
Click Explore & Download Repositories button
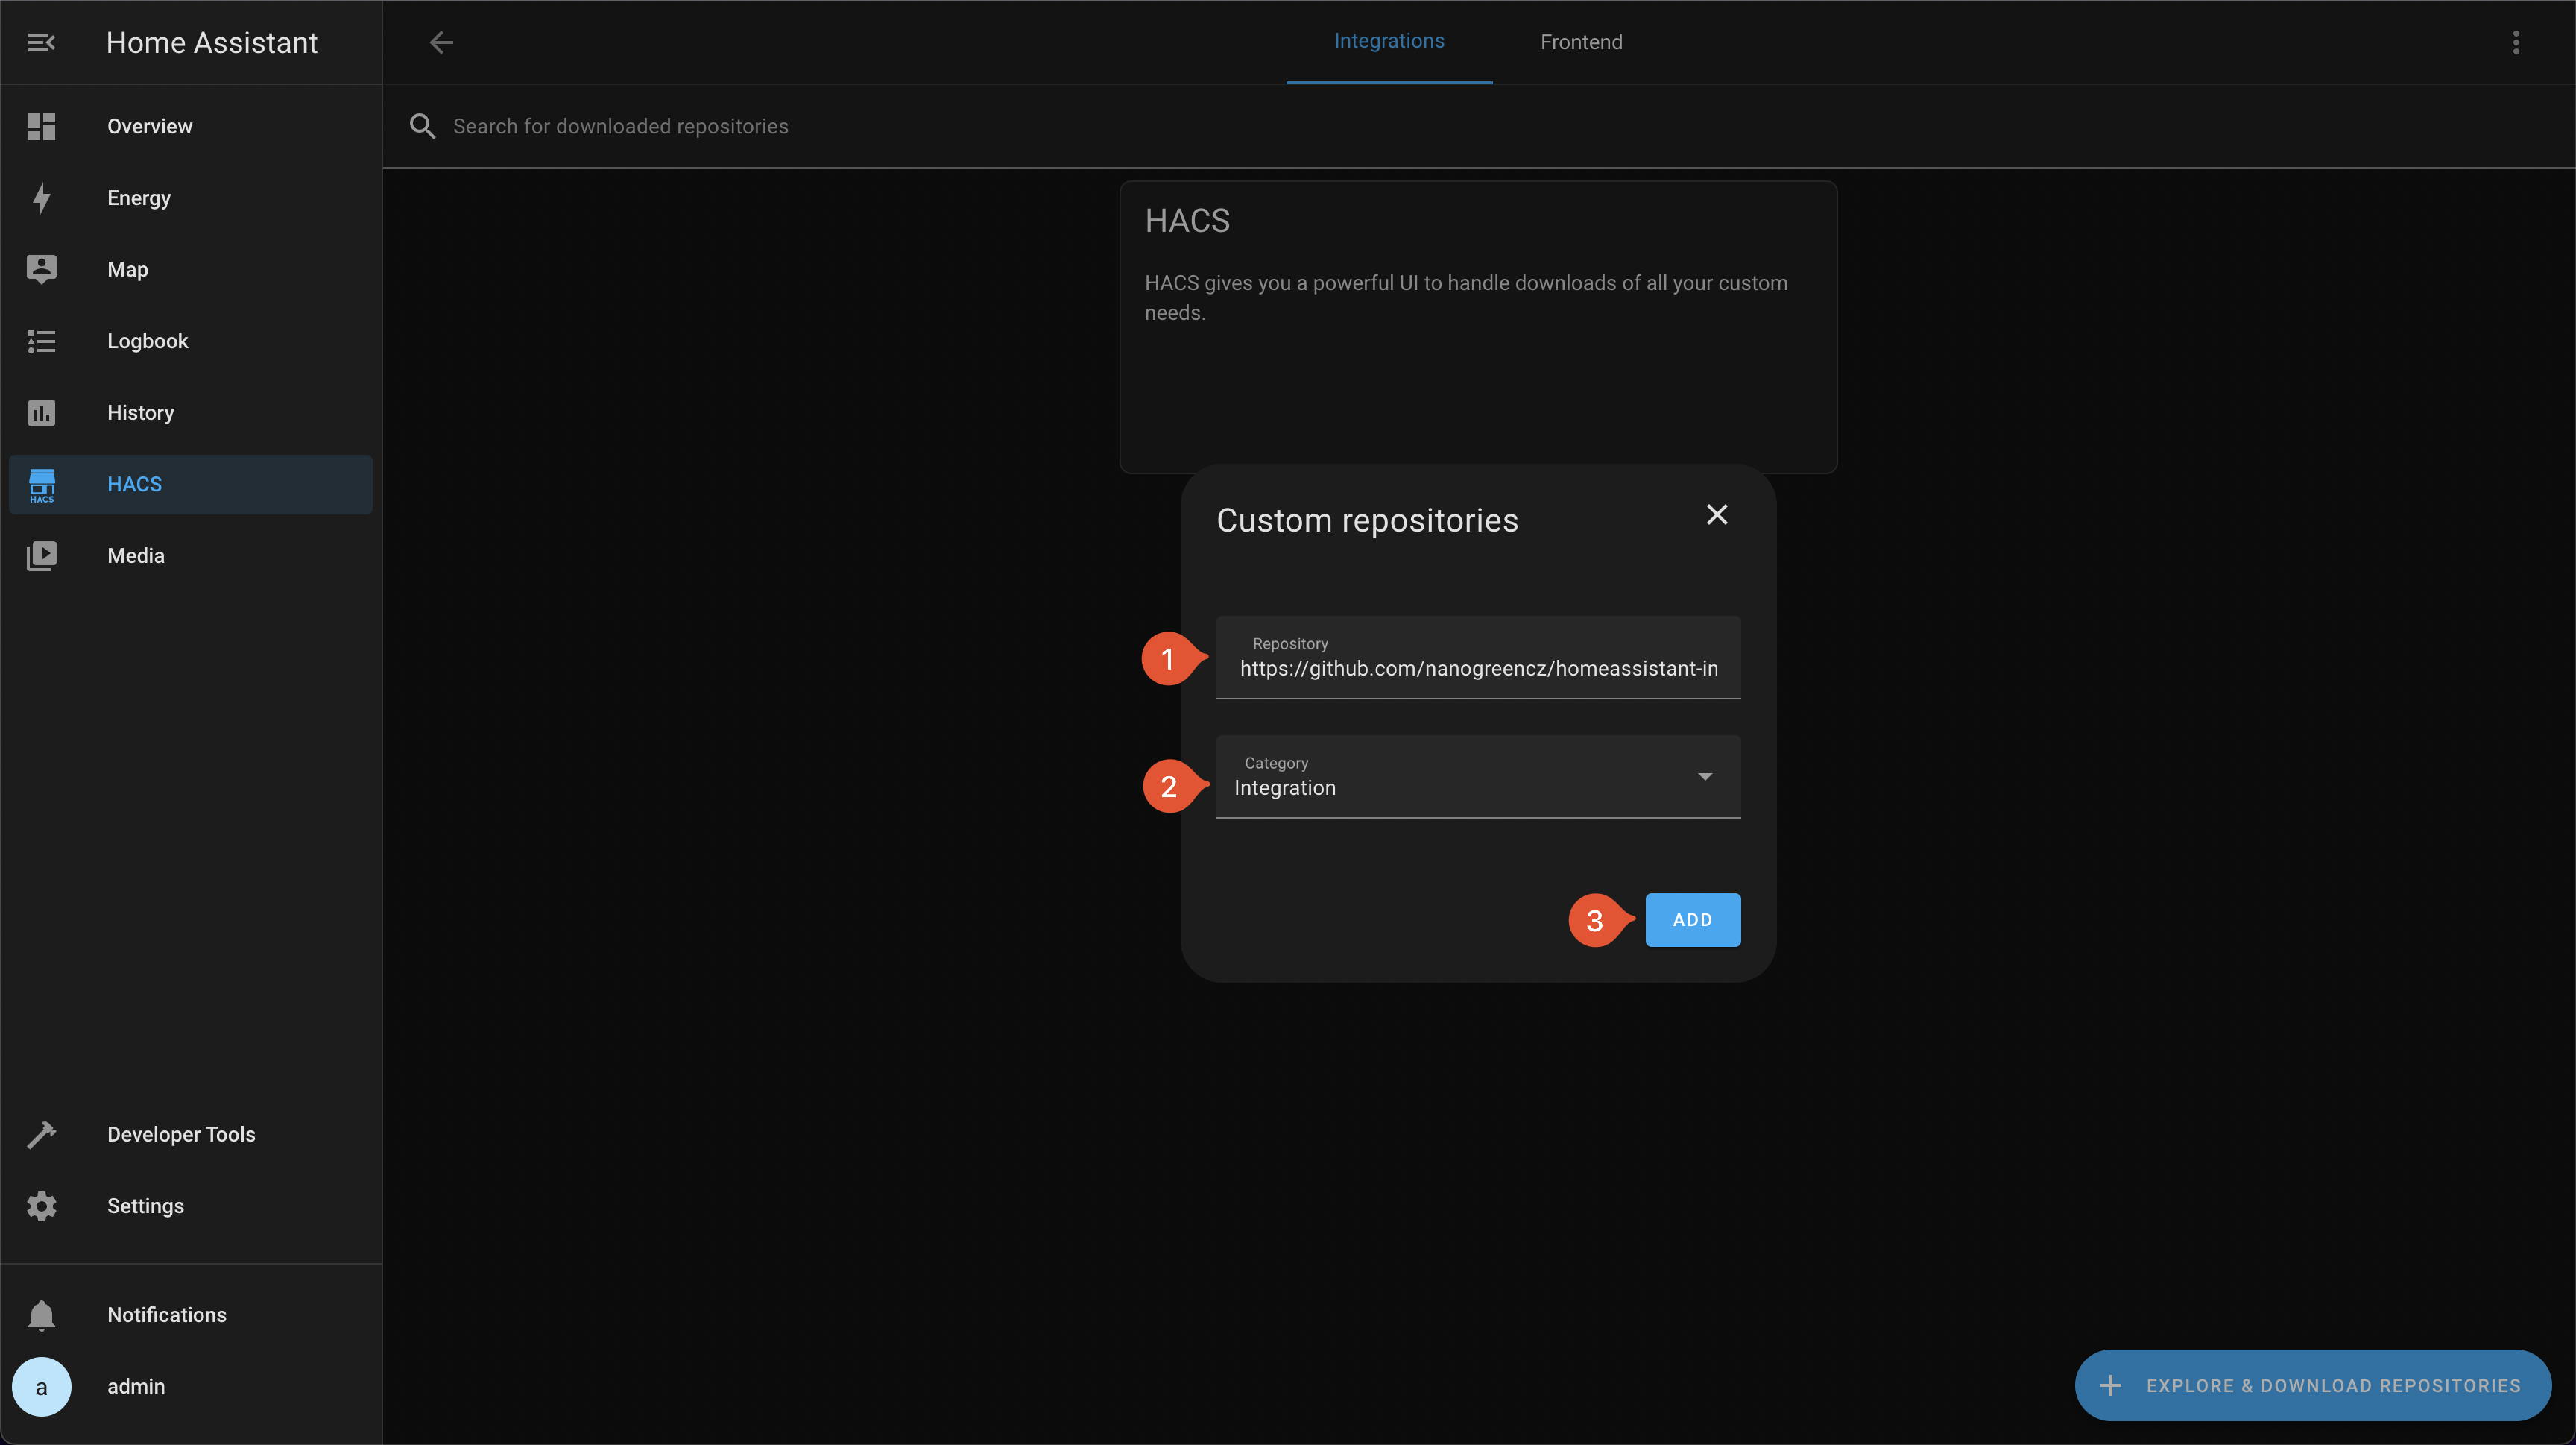2312,1385
